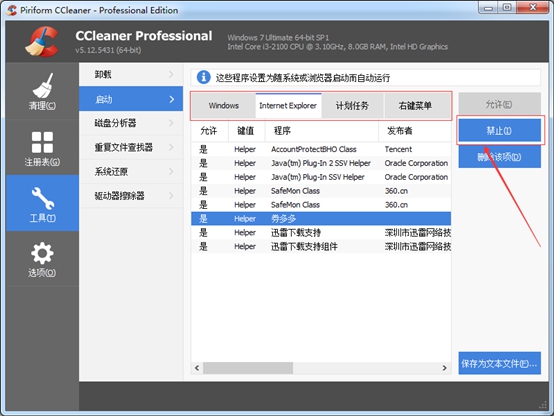Switch to the 计划任务 tab

[x=352, y=106]
